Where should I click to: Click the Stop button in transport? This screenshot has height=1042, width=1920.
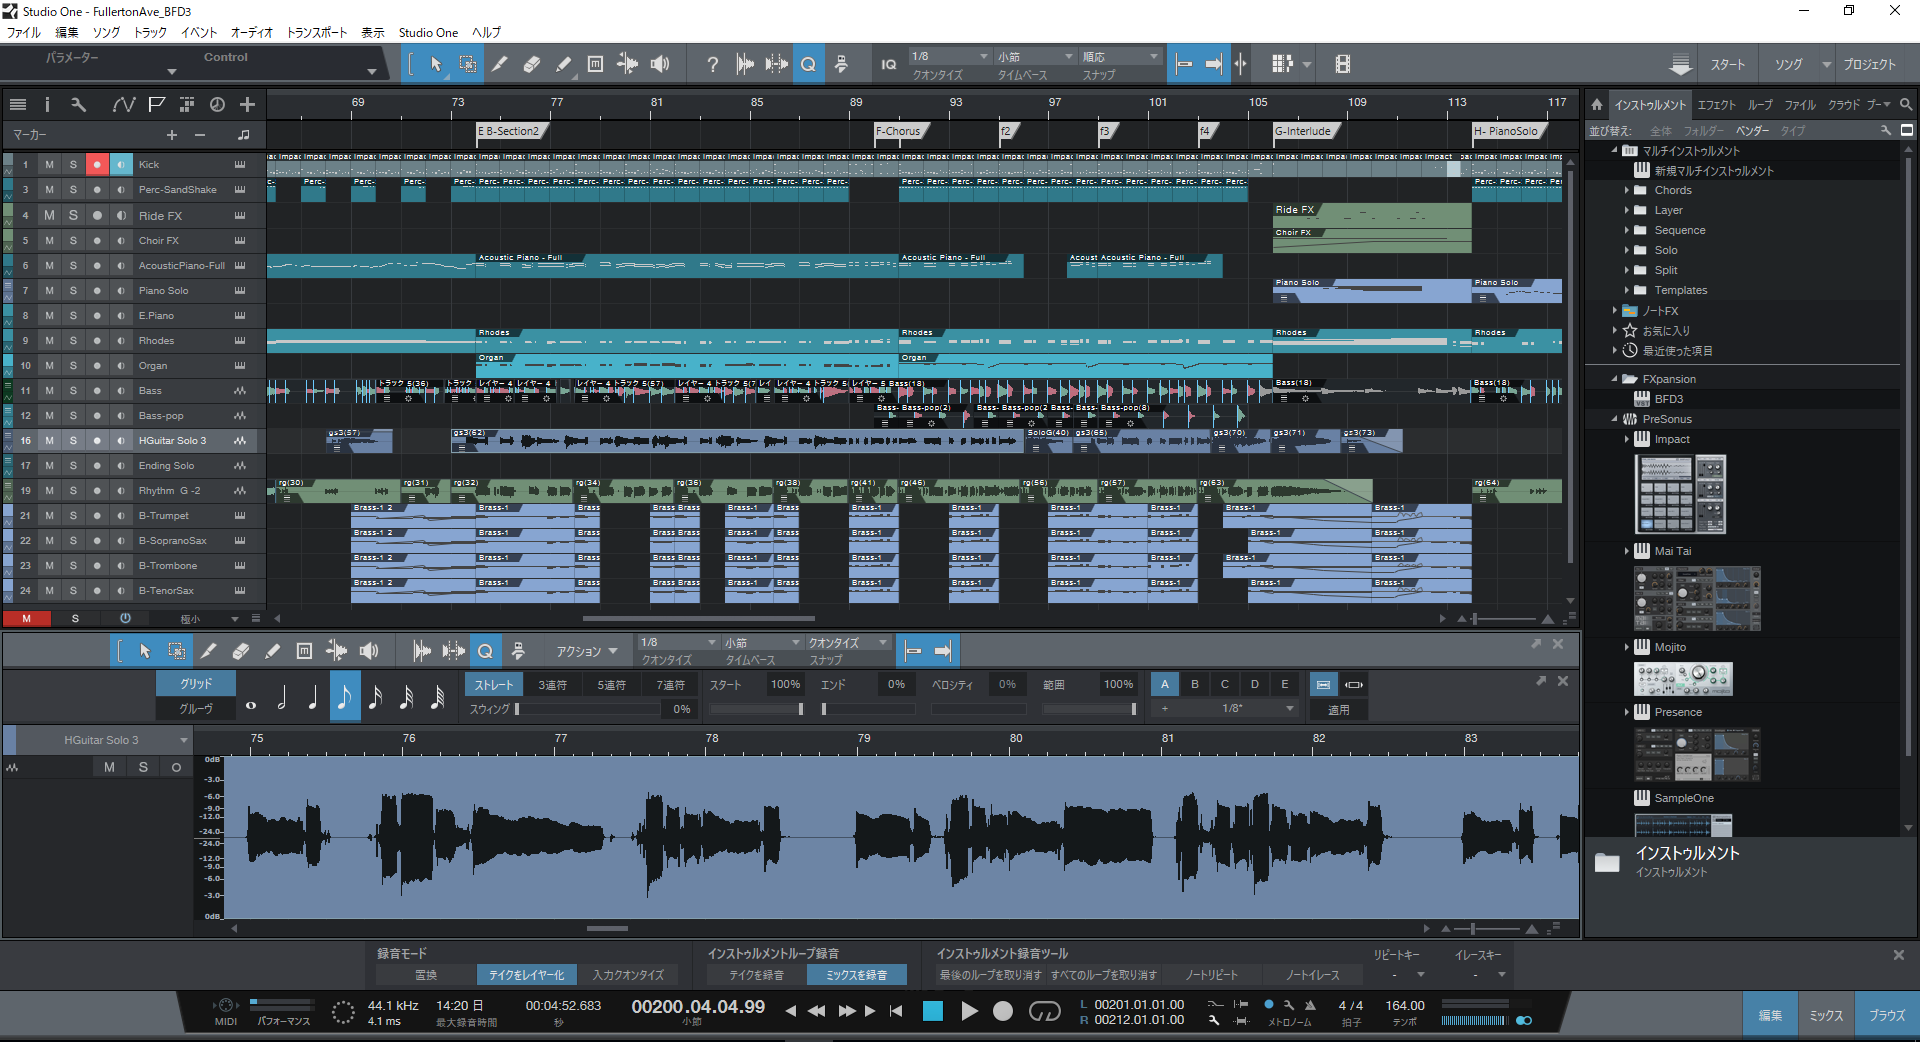(933, 1011)
